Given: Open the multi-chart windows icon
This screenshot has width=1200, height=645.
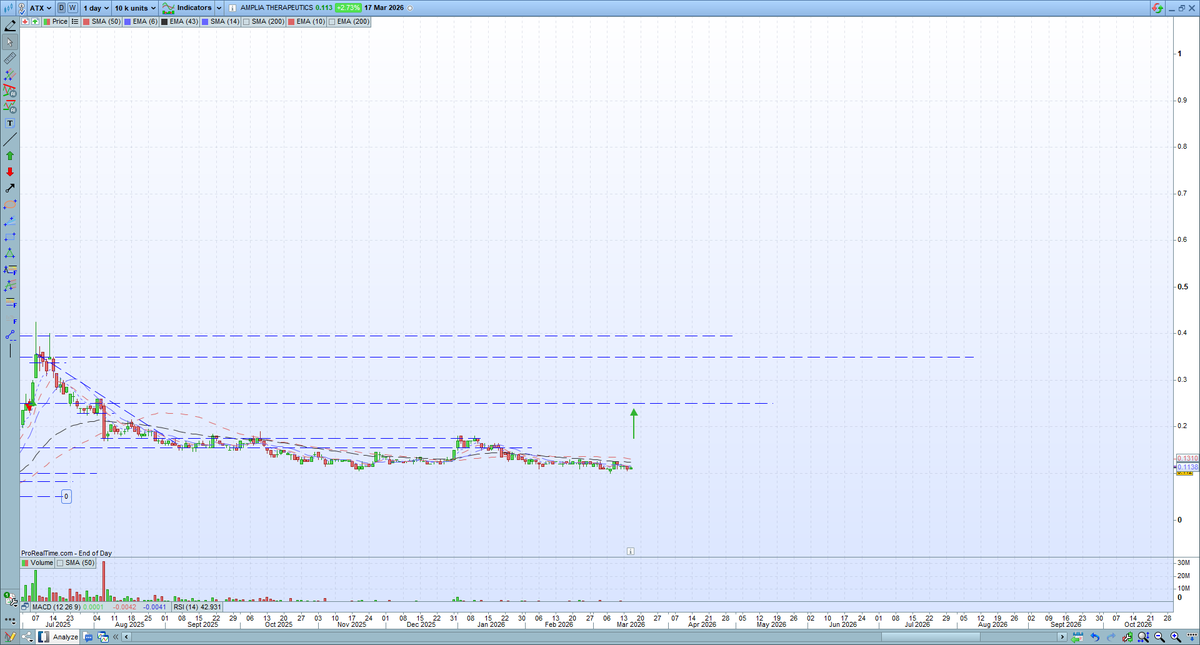Looking at the screenshot, I should coord(103,637).
